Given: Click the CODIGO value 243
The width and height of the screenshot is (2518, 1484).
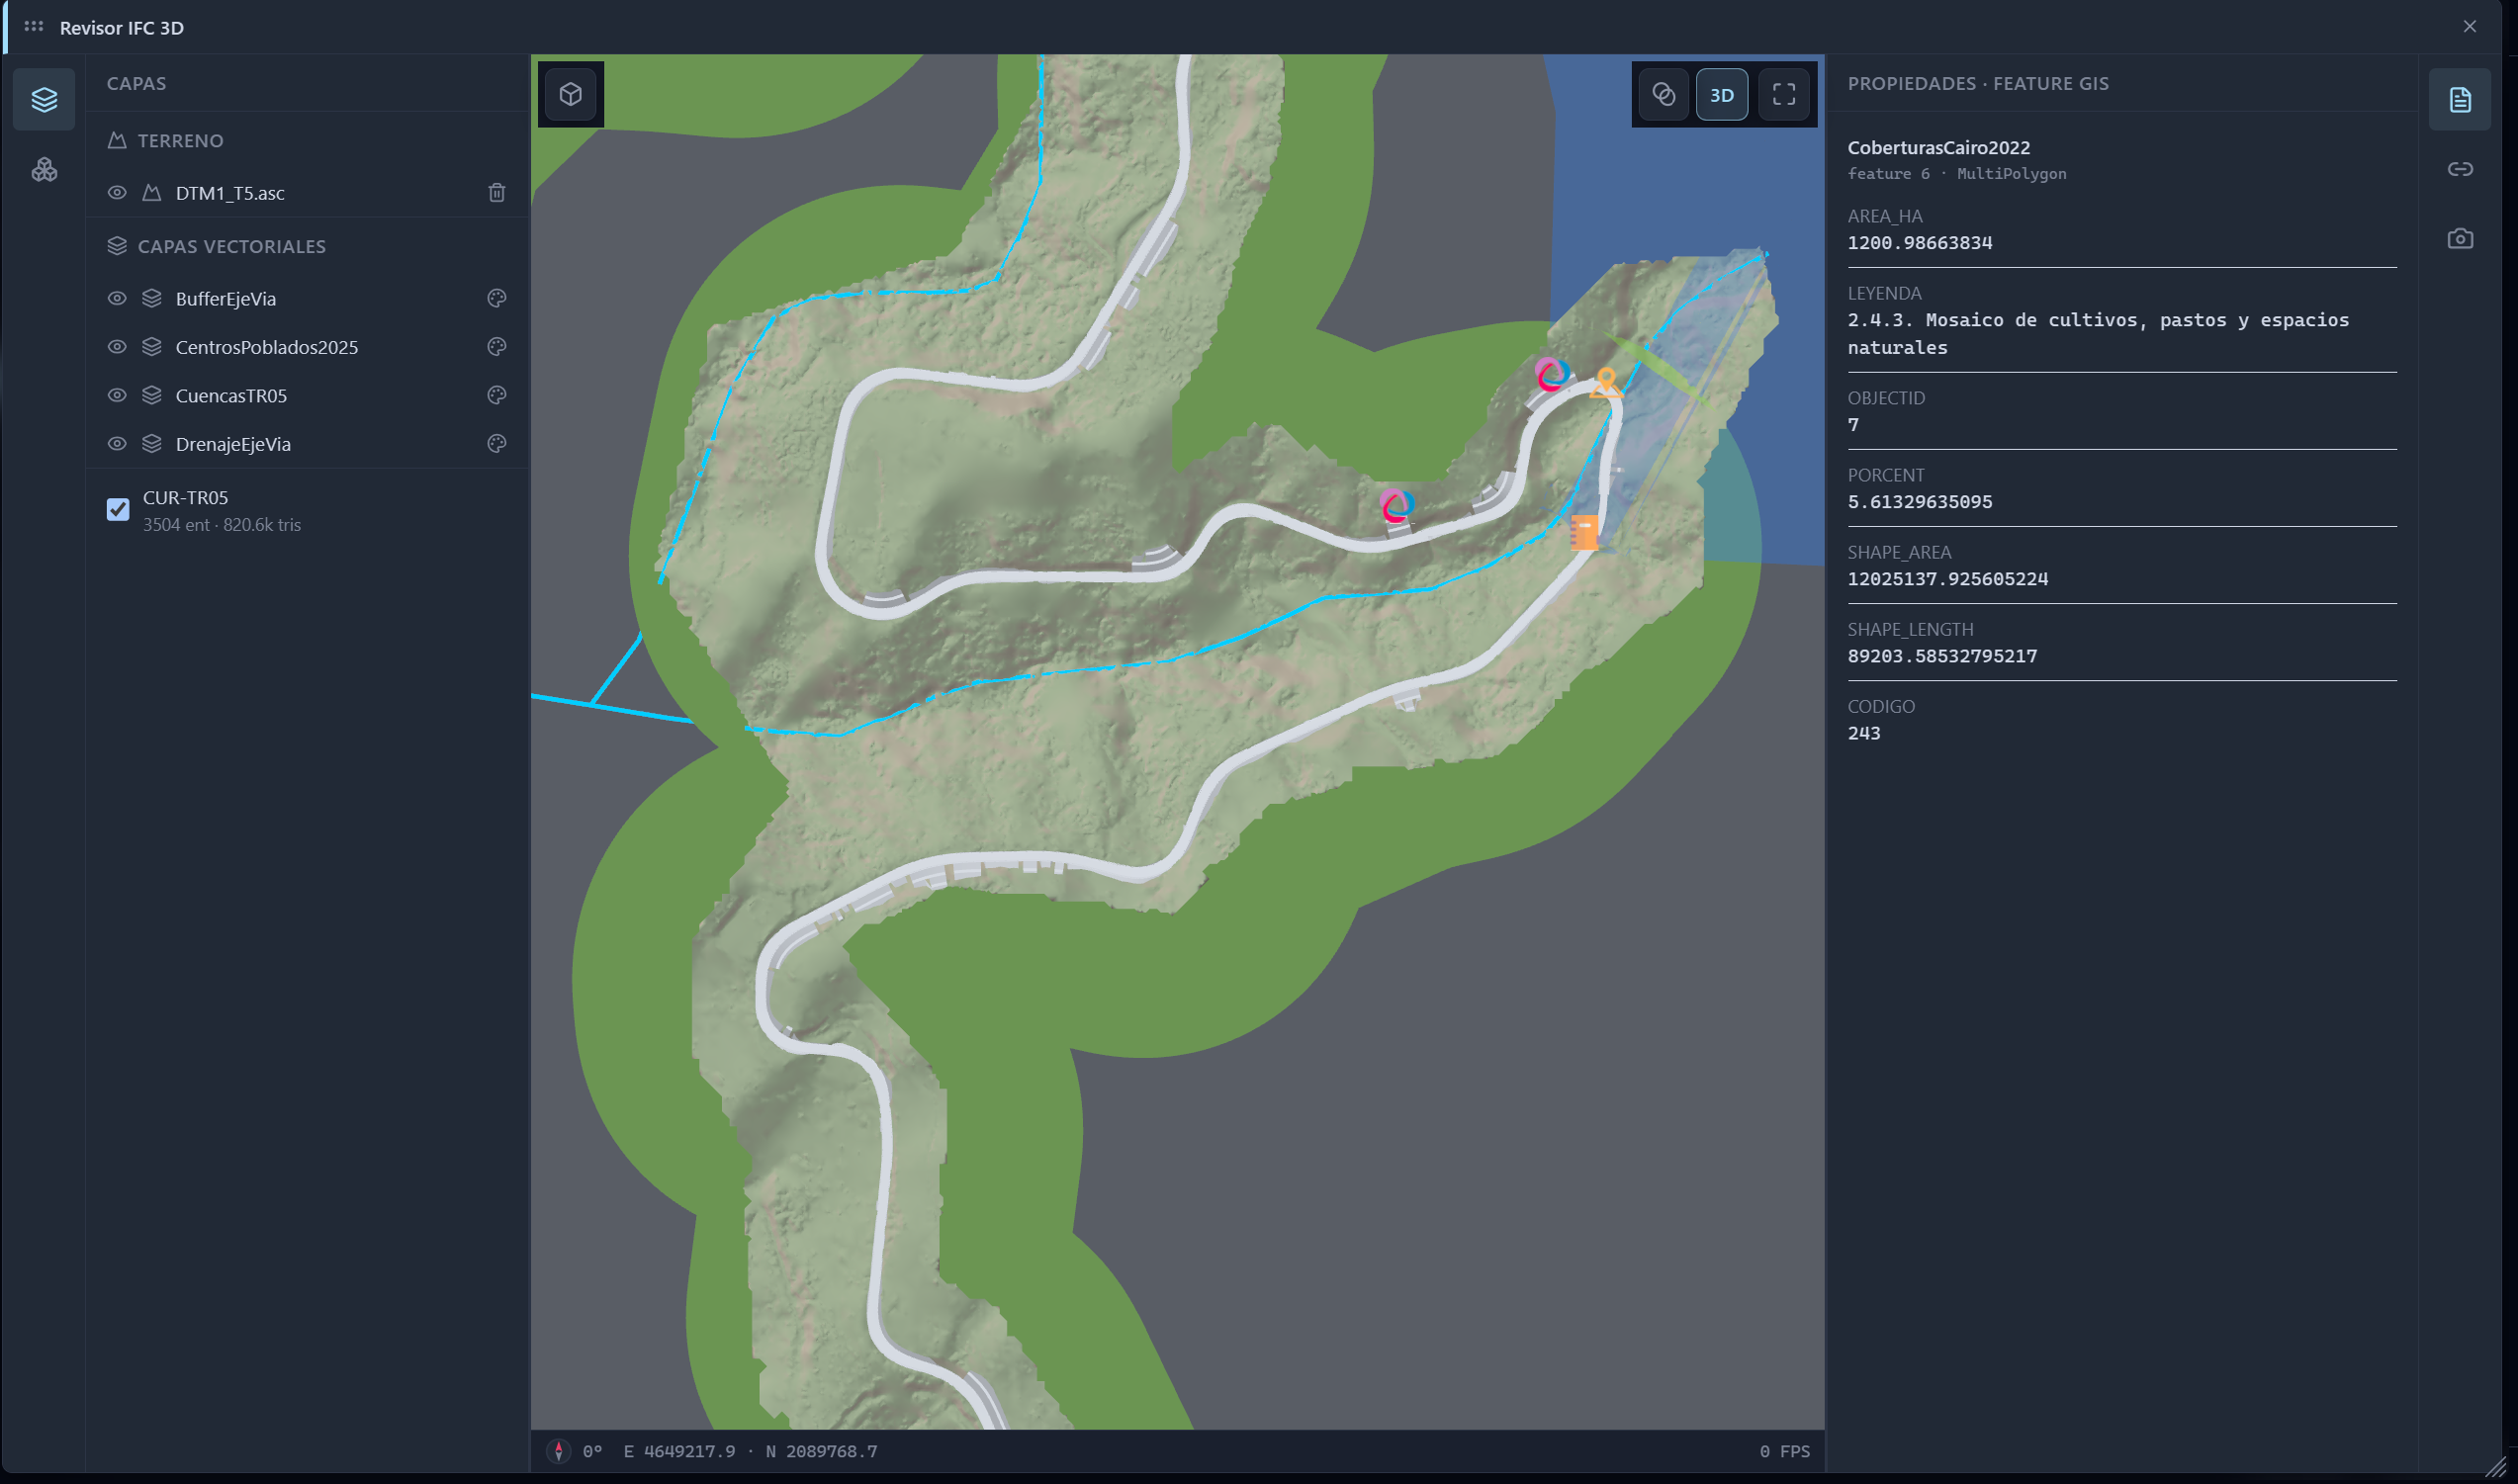Looking at the screenshot, I should [1864, 733].
